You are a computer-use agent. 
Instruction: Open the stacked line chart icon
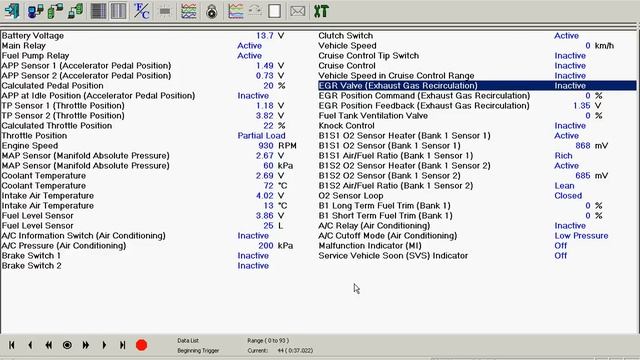236,11
